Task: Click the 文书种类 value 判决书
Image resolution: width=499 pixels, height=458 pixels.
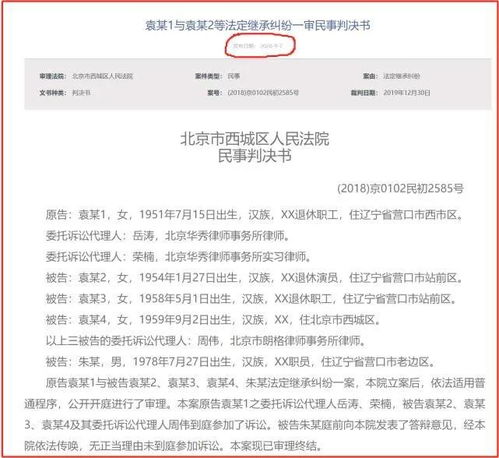Action: (x=81, y=92)
